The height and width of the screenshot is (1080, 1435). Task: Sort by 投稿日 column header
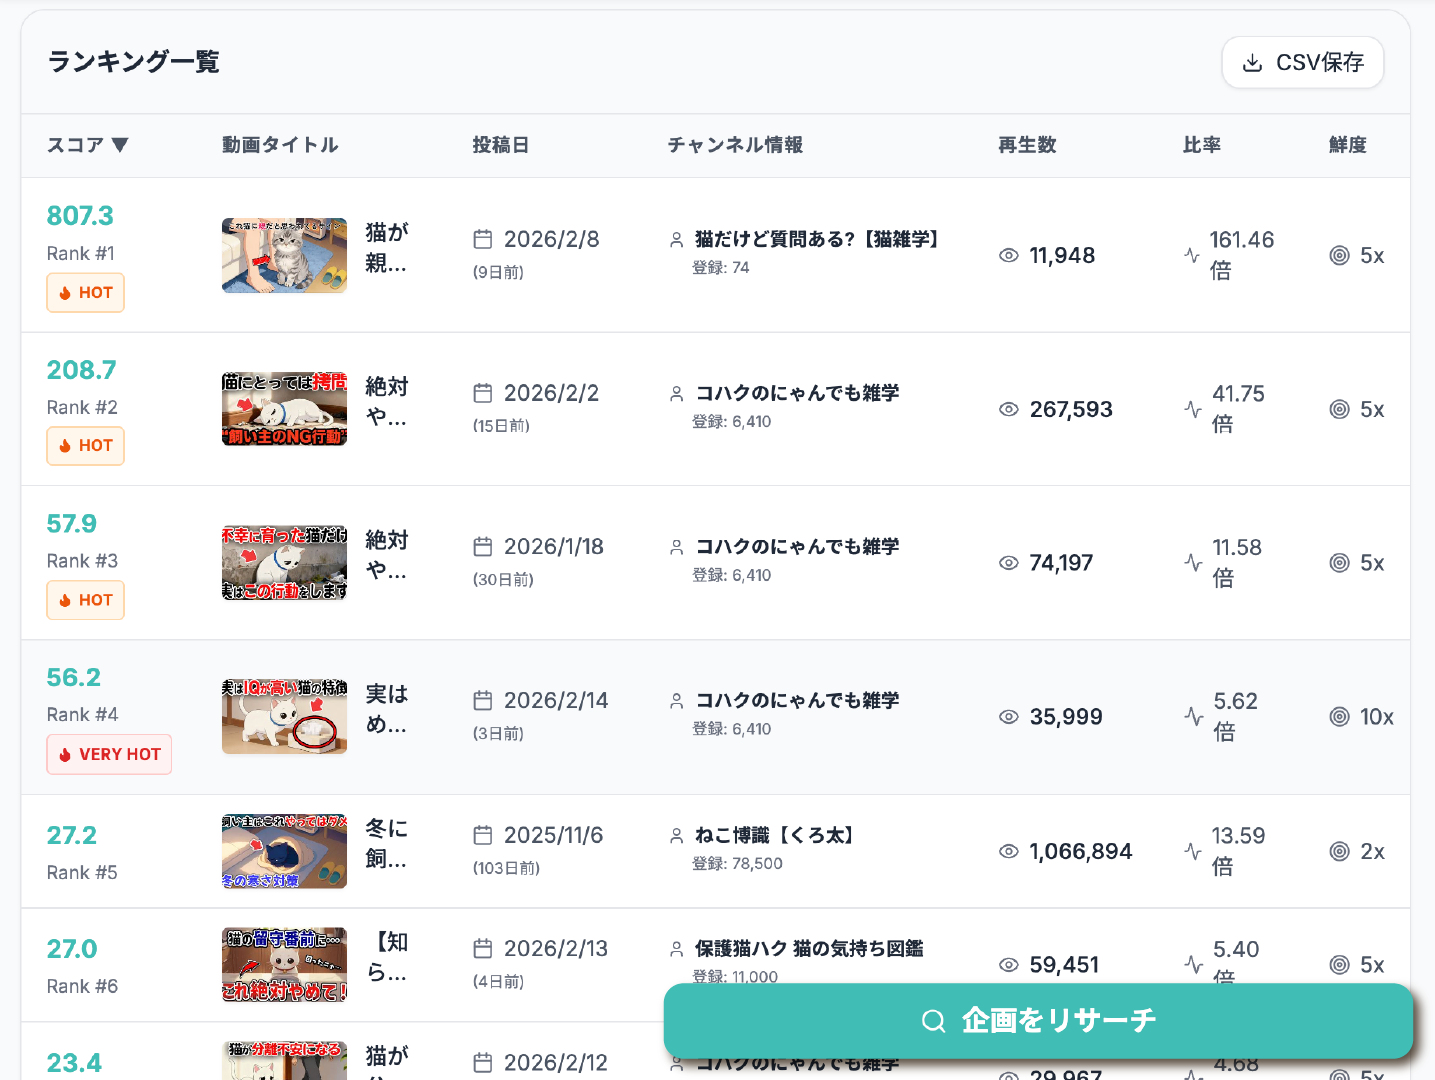click(x=500, y=145)
